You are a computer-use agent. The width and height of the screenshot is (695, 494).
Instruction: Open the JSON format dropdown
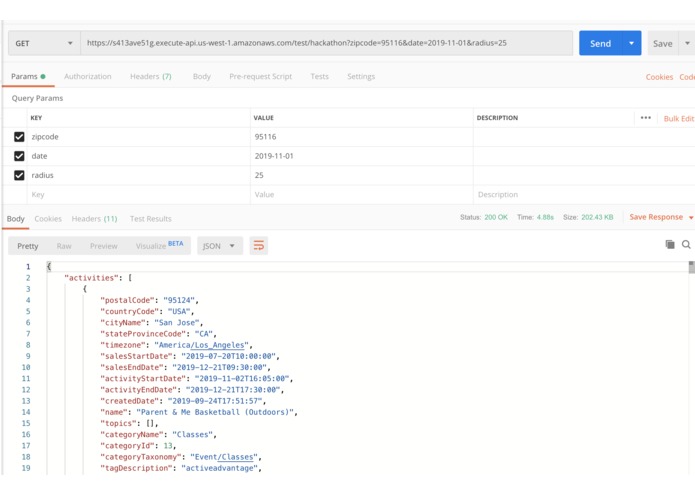coord(220,246)
